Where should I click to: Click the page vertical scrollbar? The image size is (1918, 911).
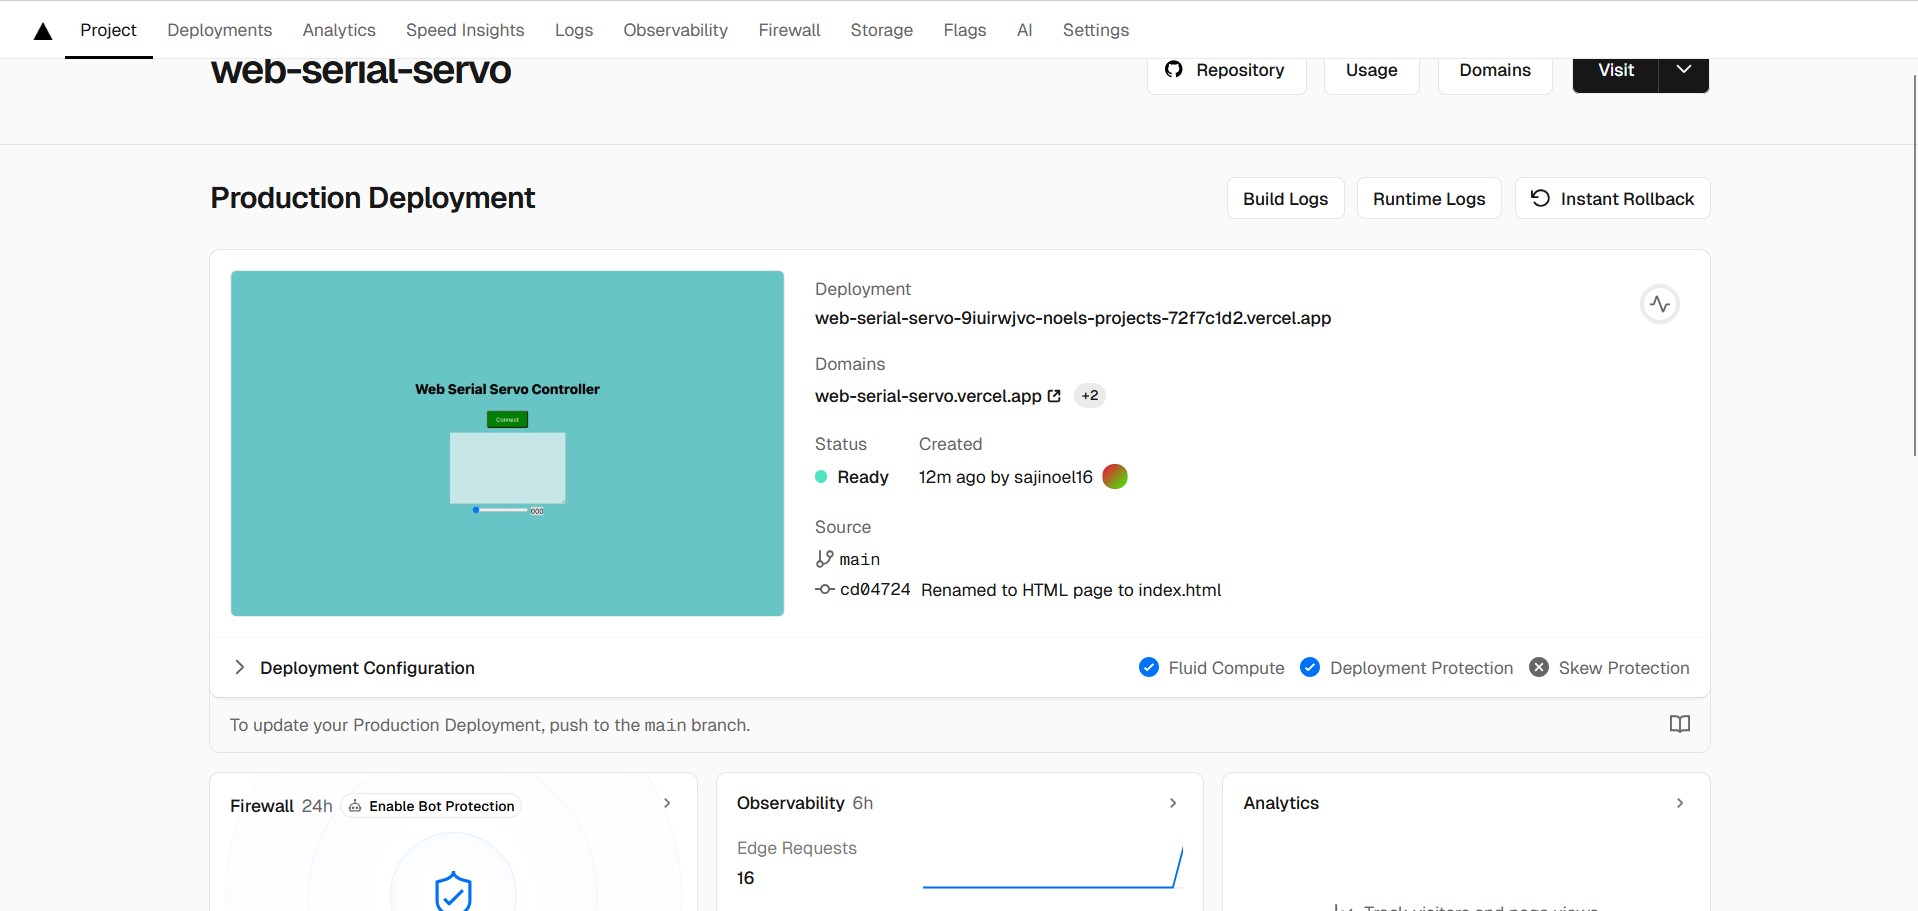tap(1914, 265)
